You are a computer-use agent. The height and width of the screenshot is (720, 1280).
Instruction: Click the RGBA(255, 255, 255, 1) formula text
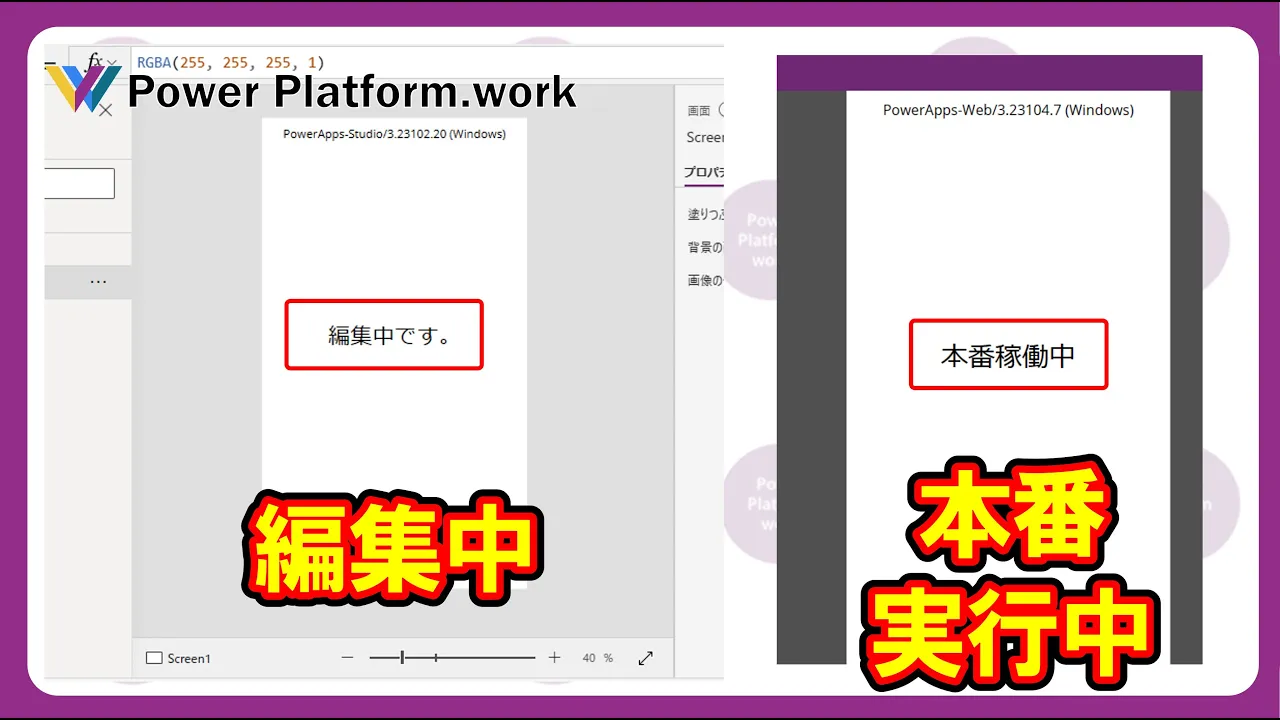[231, 62]
